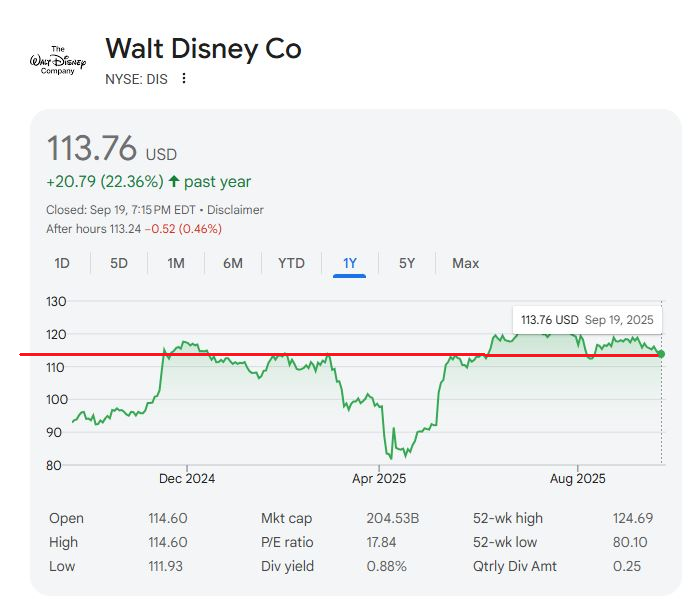
Task: Click the P/E ratio label
Action: coord(287,542)
